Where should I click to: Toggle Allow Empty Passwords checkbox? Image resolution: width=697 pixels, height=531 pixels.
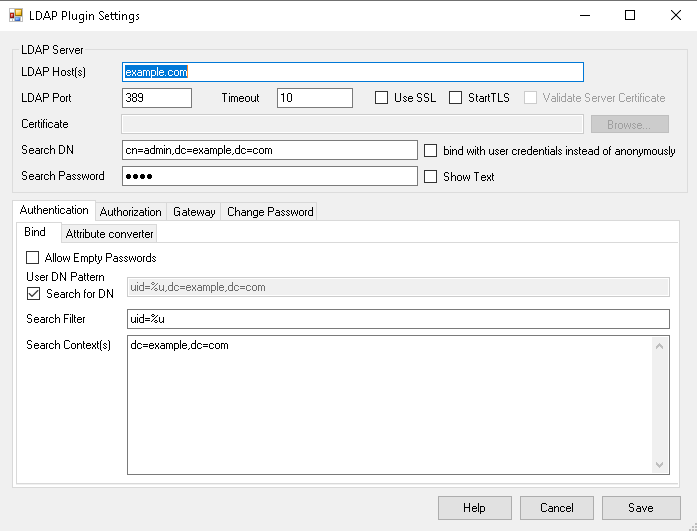tap(33, 258)
